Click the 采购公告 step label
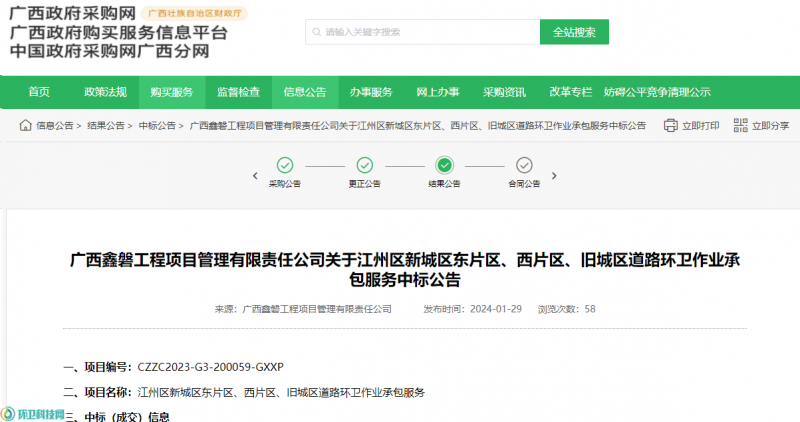This screenshot has width=800, height=422. click(285, 184)
